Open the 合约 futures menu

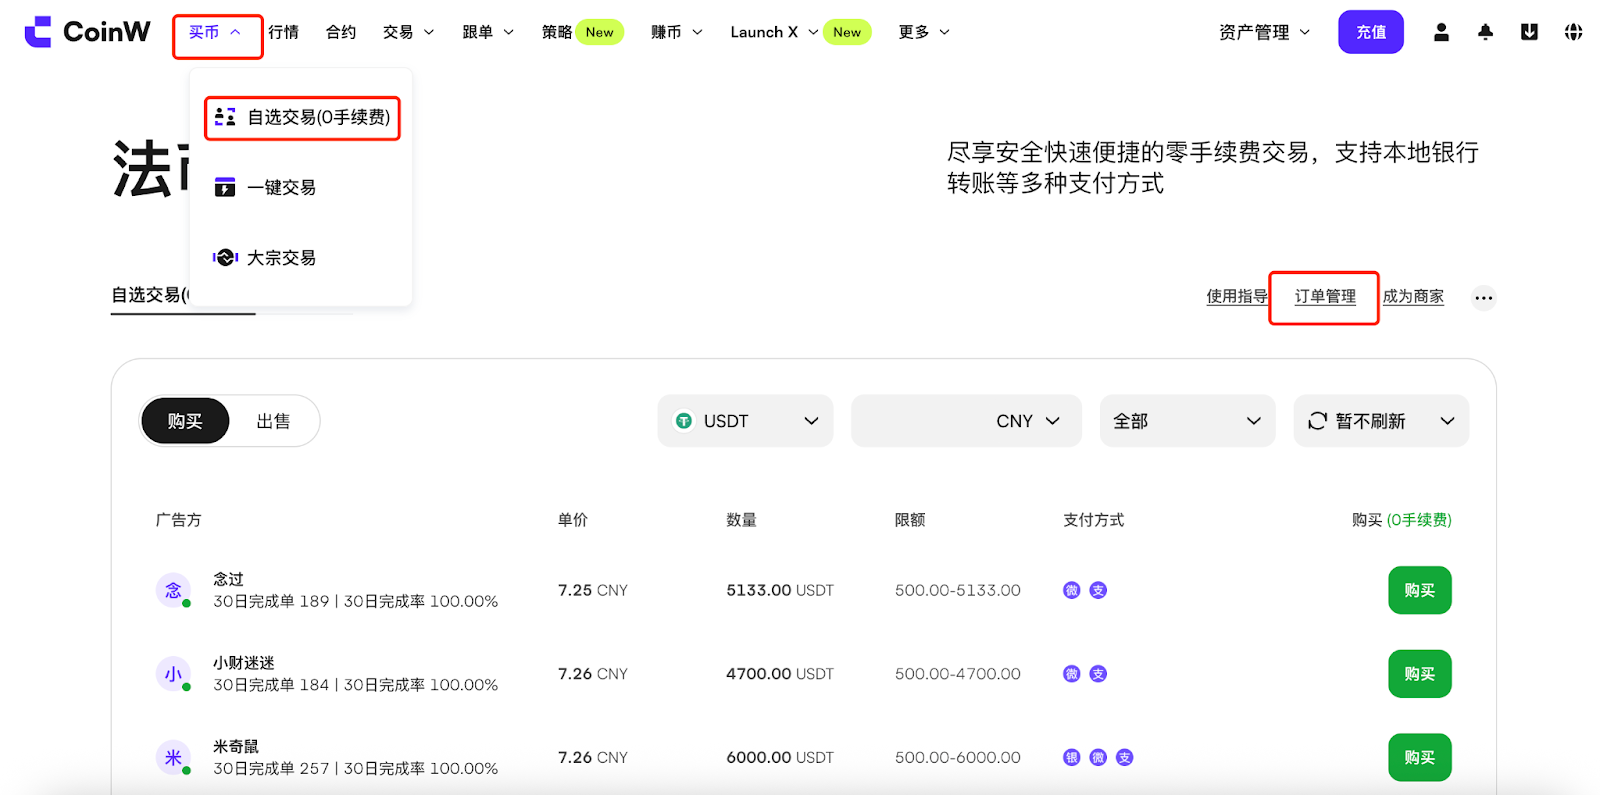341,32
